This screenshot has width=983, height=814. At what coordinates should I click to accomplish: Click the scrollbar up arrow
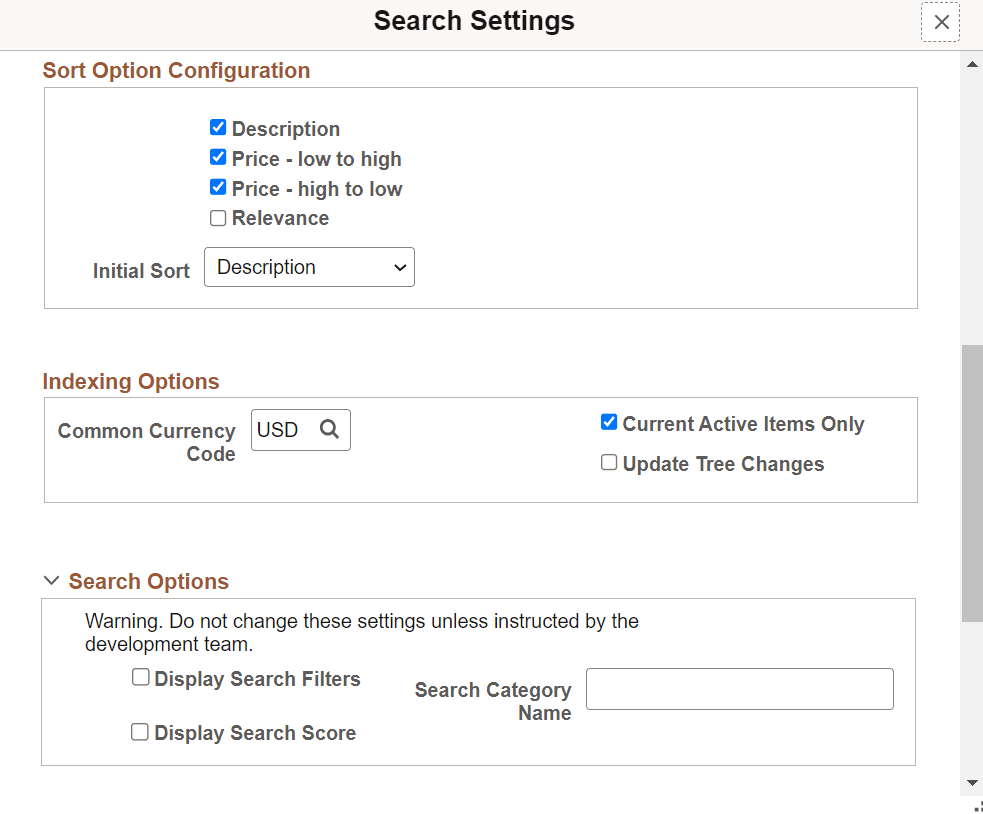pyautogui.click(x=971, y=65)
